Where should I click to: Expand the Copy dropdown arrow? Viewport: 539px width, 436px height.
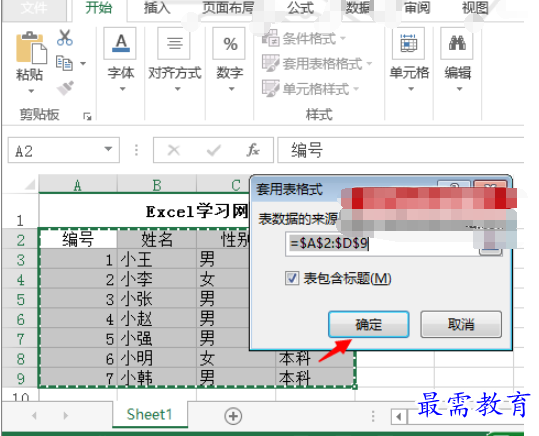83,63
